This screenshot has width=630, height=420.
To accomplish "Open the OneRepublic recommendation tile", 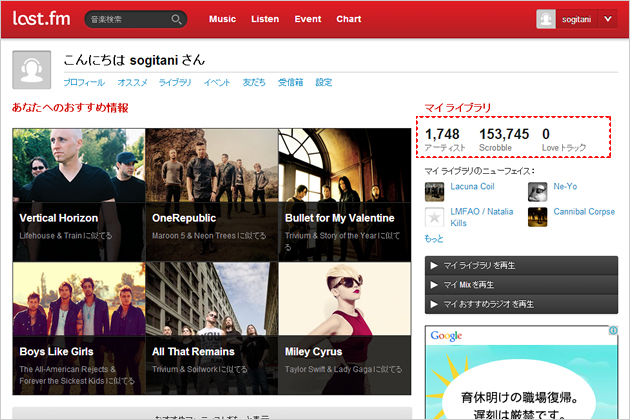I will pos(212,195).
